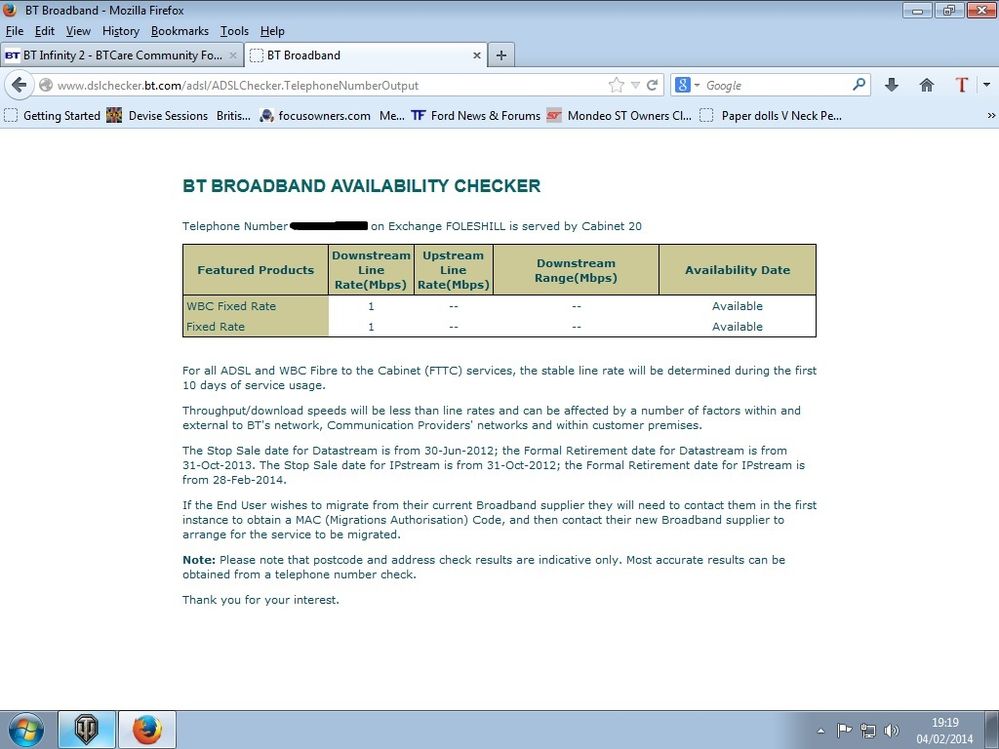Minimize the Firefox window
Image resolution: width=999 pixels, height=749 pixels.
pyautogui.click(x=917, y=10)
